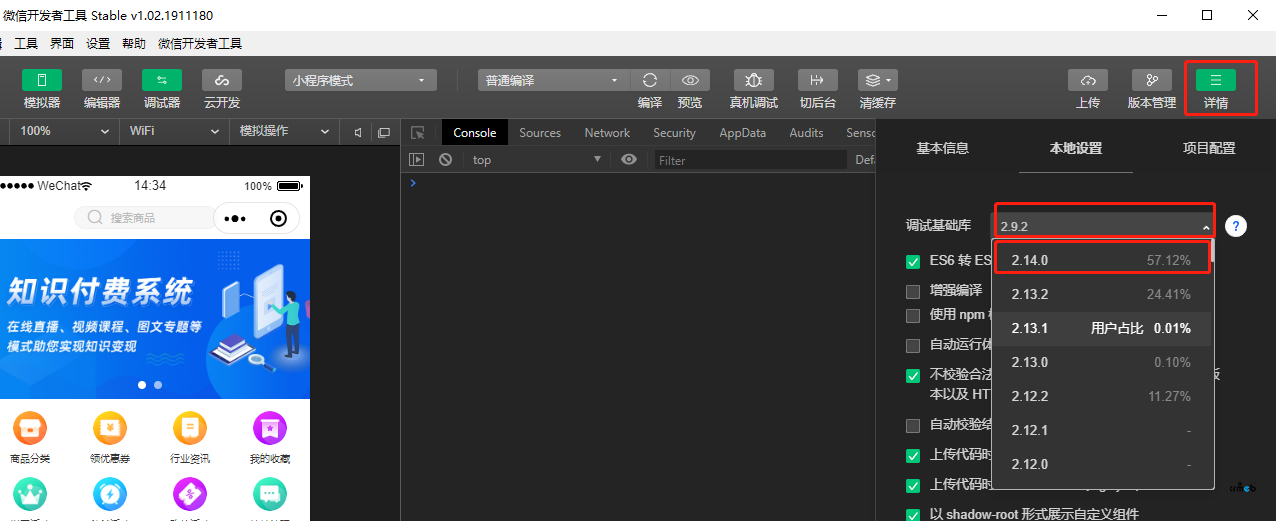This screenshot has height=521, width=1276.
Task: Select base library version 2.14.0
Action: point(1101,260)
